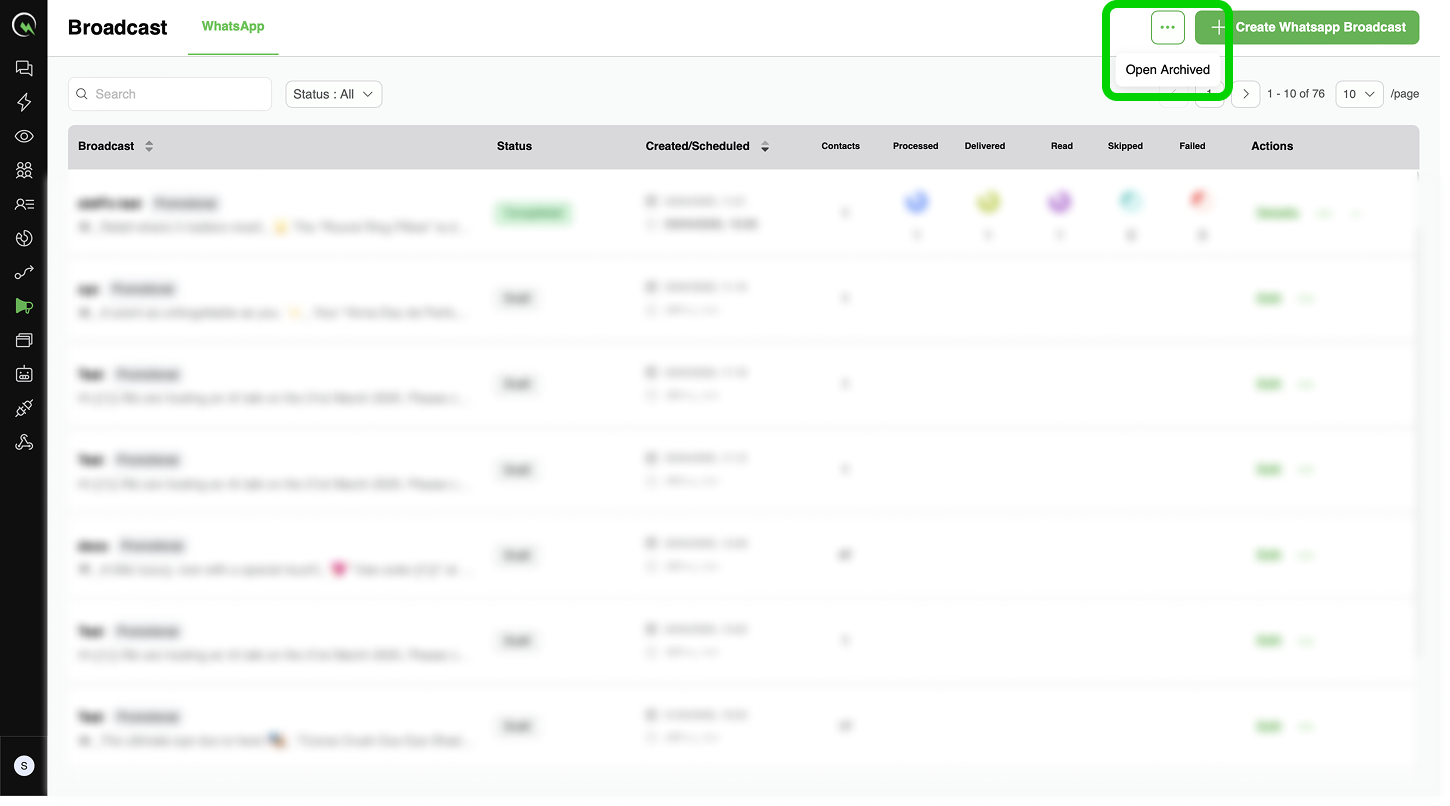1450x806 pixels.
Task: Expand the Status : All filter dropdown
Action: [333, 94]
